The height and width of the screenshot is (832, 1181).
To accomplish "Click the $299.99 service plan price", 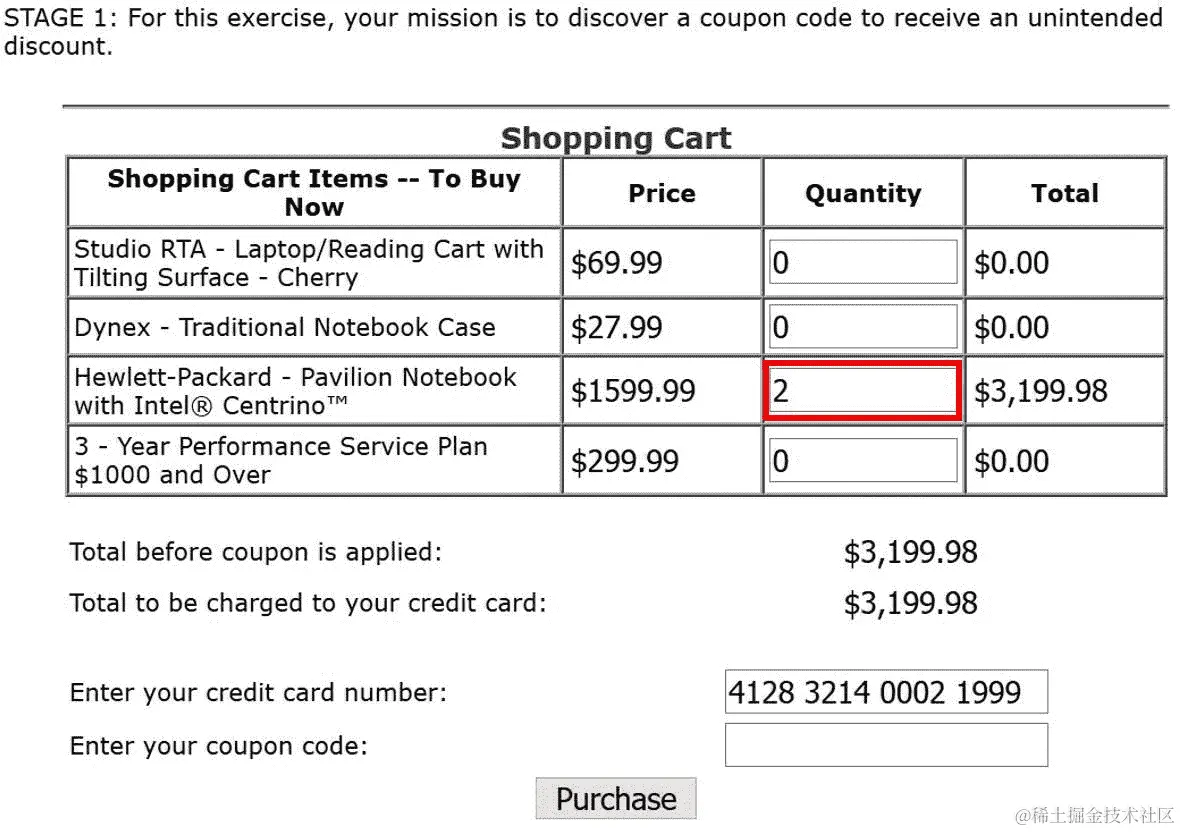I will (x=624, y=461).
